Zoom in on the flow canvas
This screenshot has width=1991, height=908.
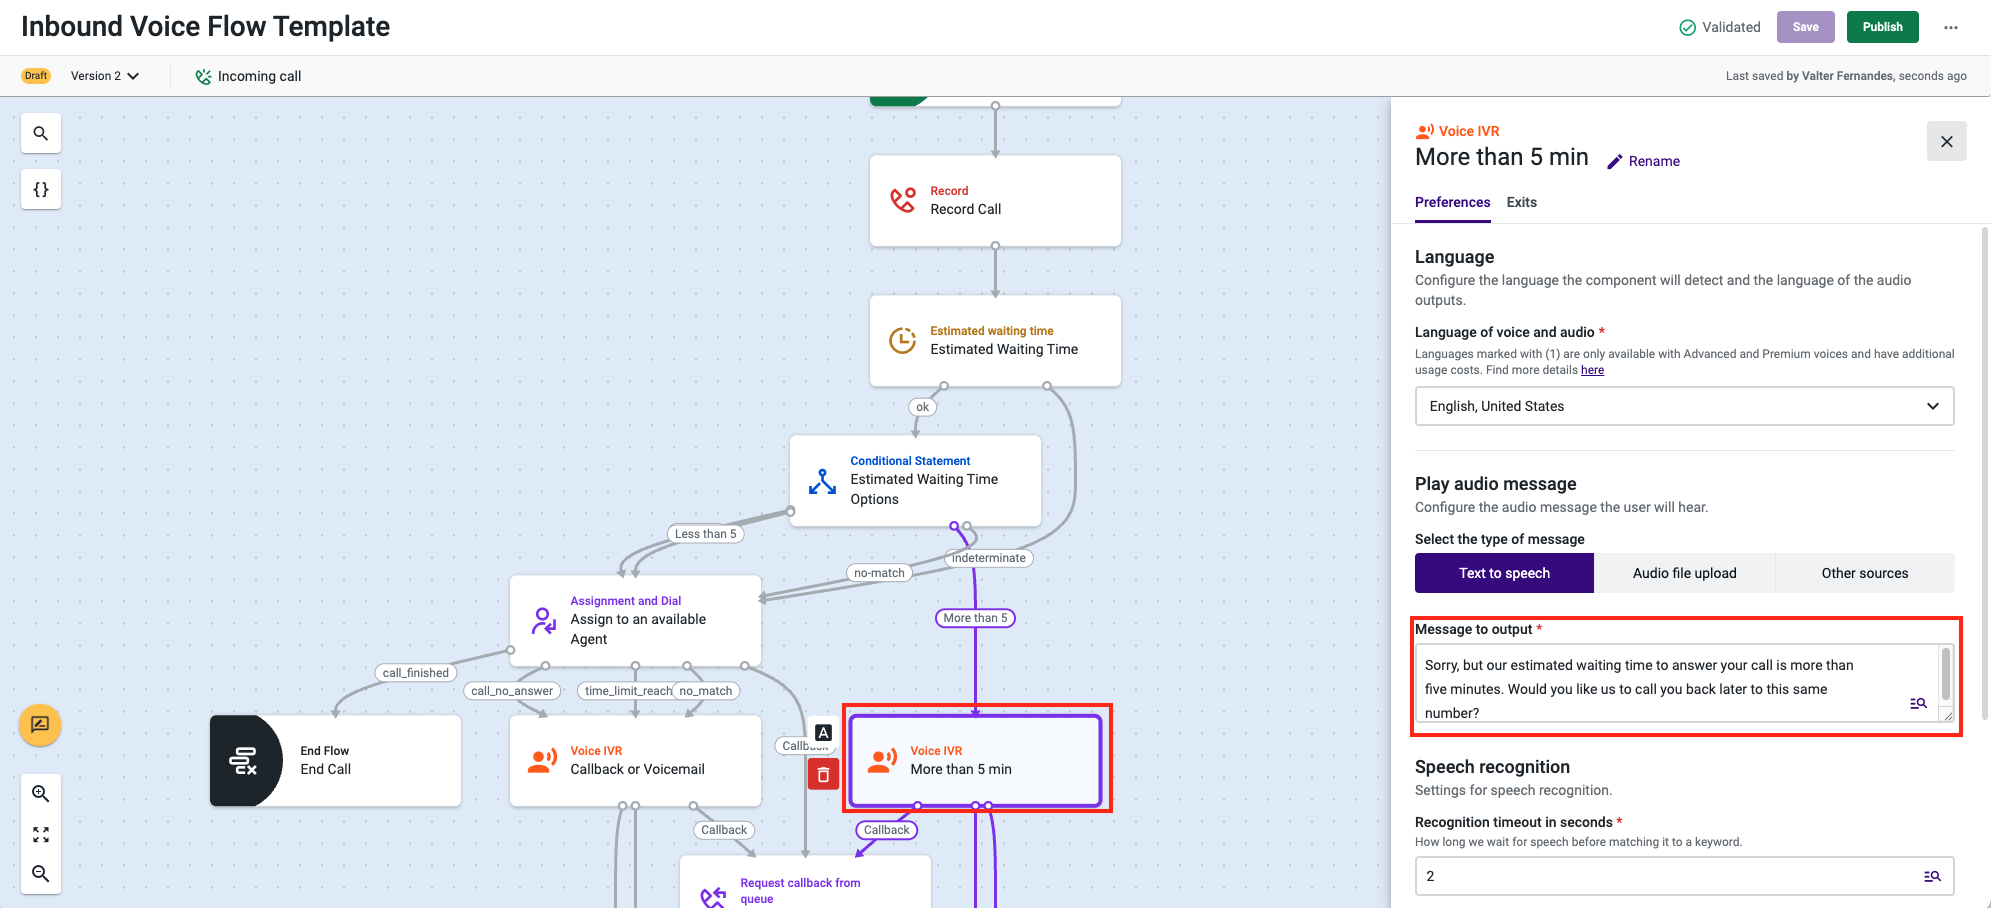pyautogui.click(x=41, y=794)
